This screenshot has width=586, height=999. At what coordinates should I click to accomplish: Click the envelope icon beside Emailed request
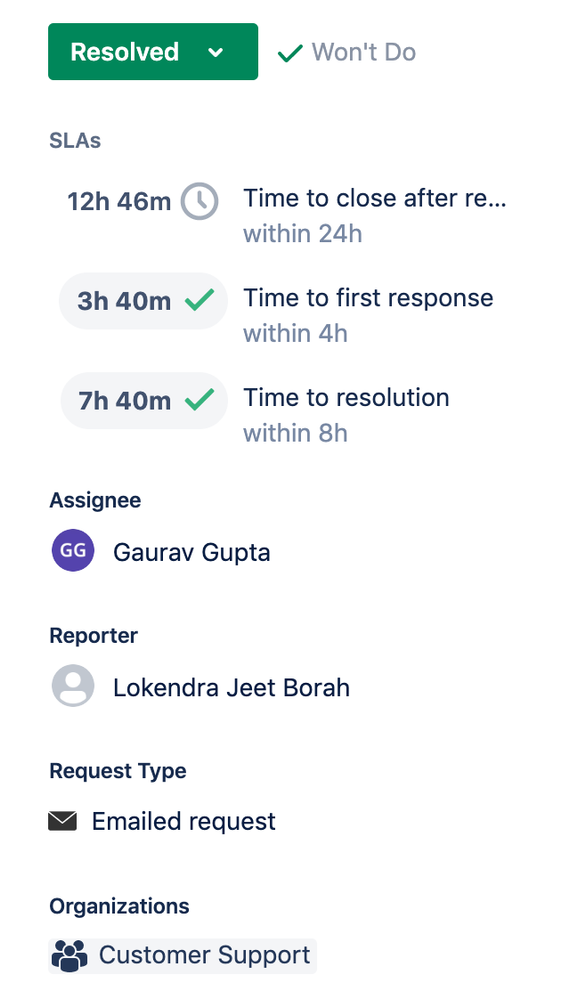pos(63,820)
